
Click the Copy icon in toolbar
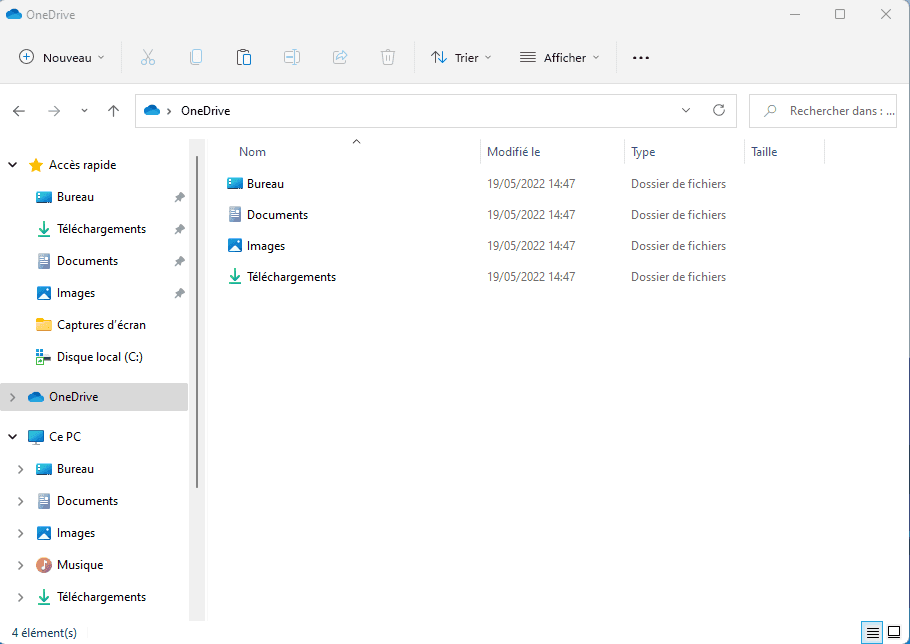[x=196, y=58]
